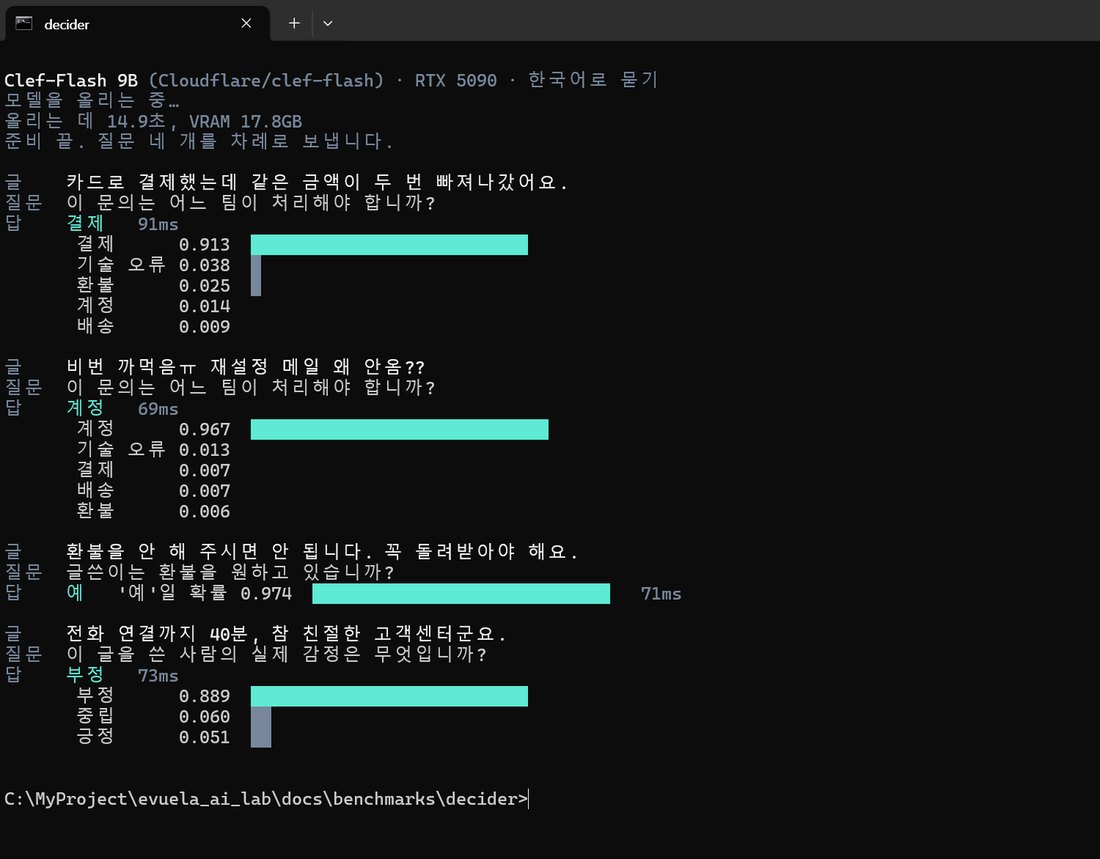Click the teal bar for 0.913
1100x859 pixels.
tap(389, 245)
